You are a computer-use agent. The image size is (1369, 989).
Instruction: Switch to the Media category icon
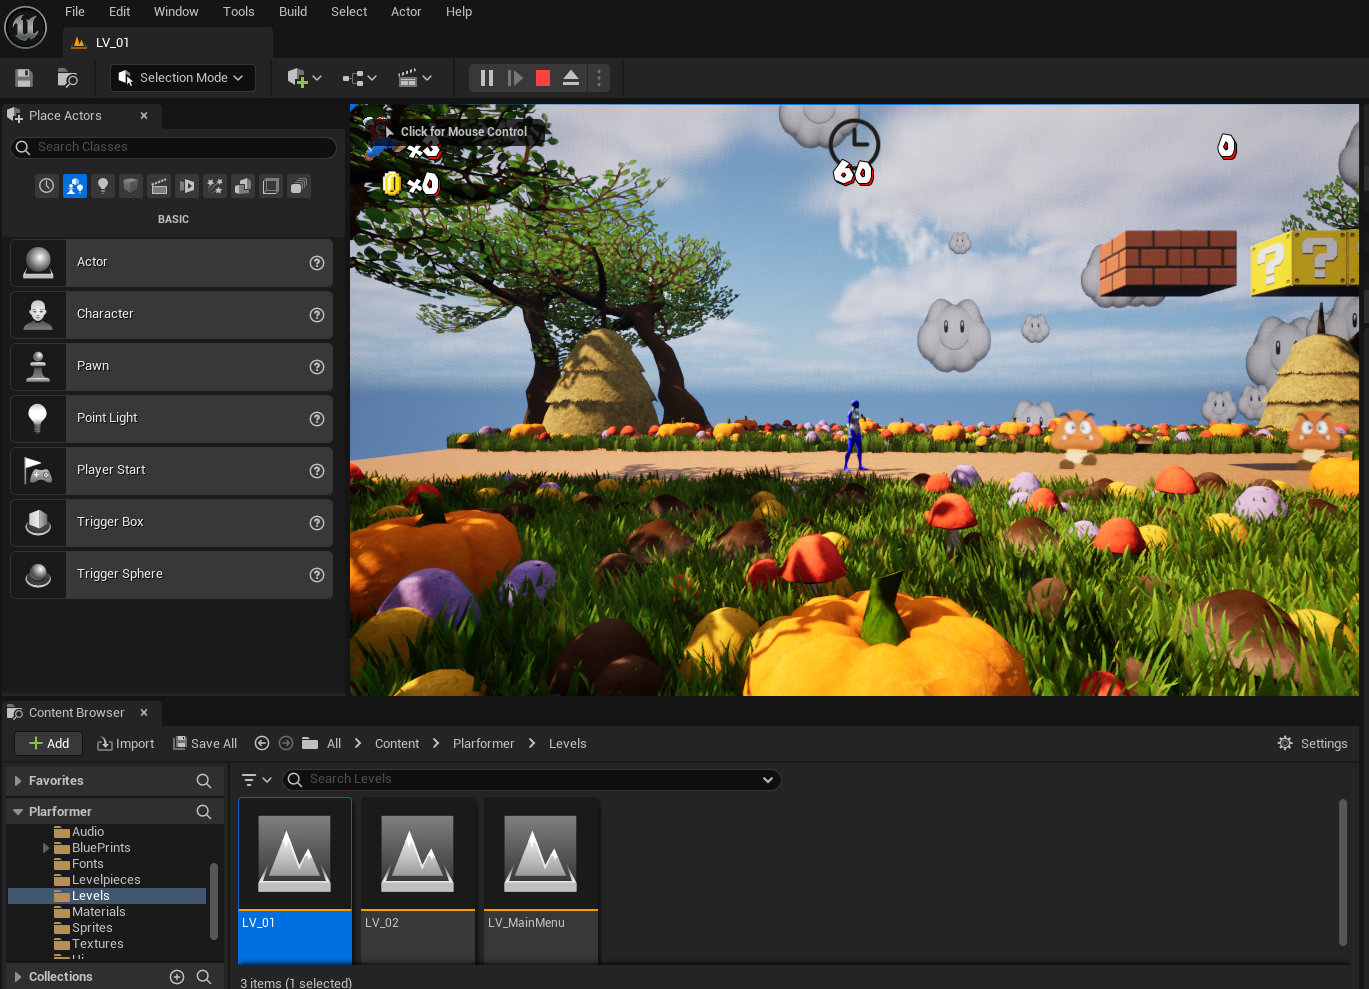point(187,186)
